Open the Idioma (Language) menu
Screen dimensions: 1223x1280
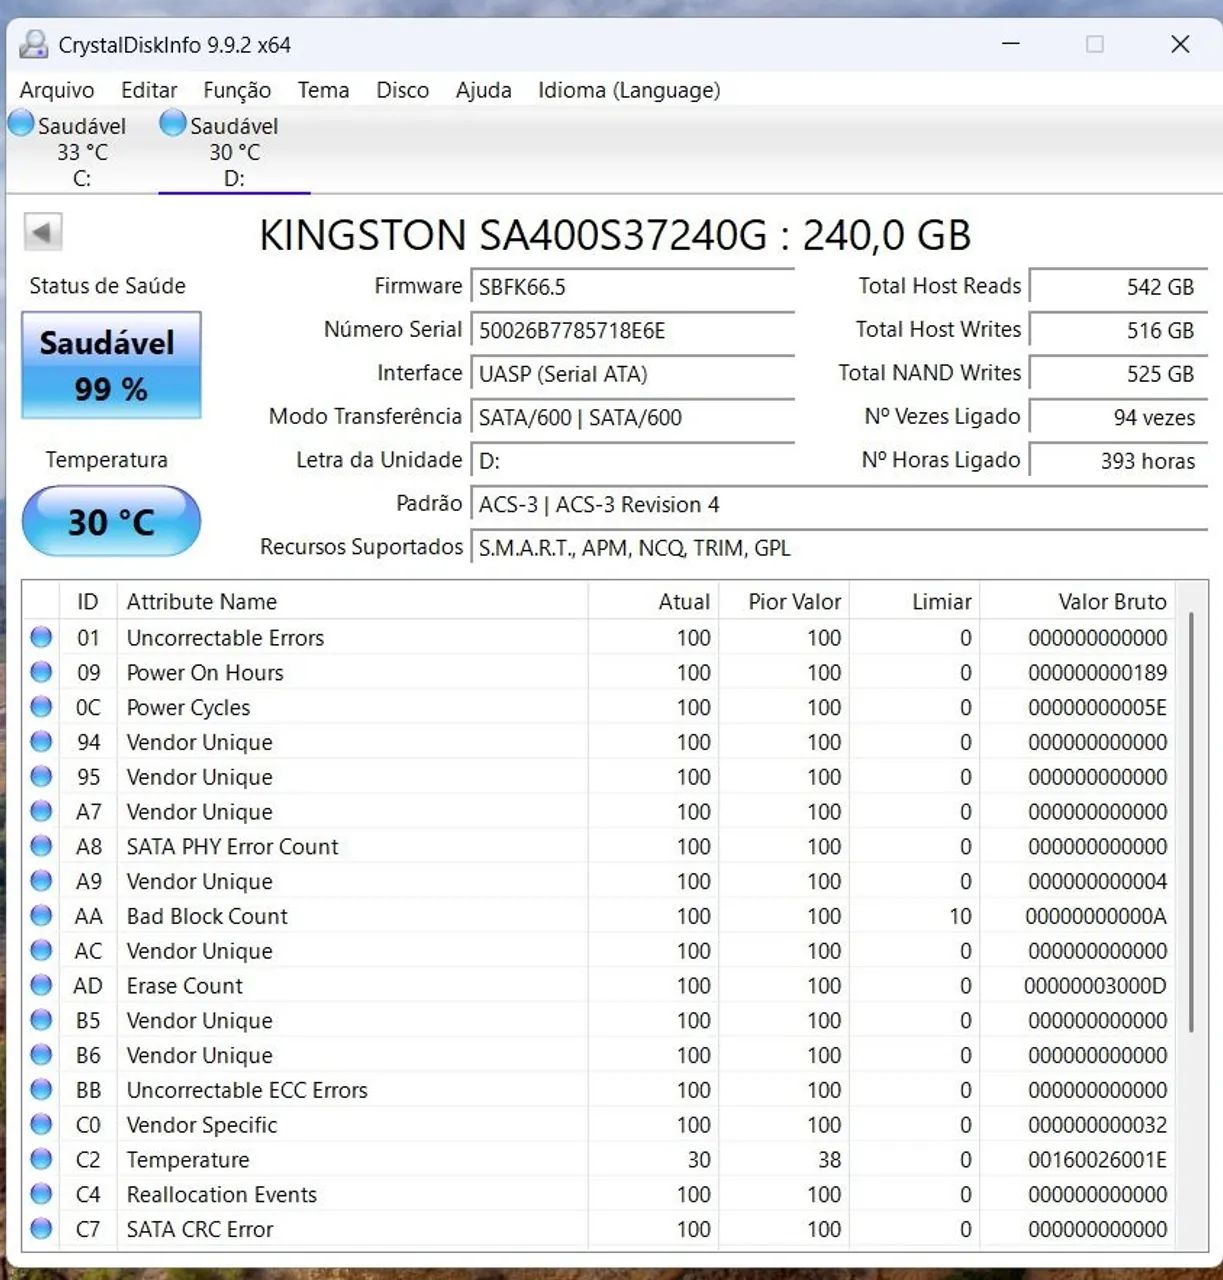(629, 90)
